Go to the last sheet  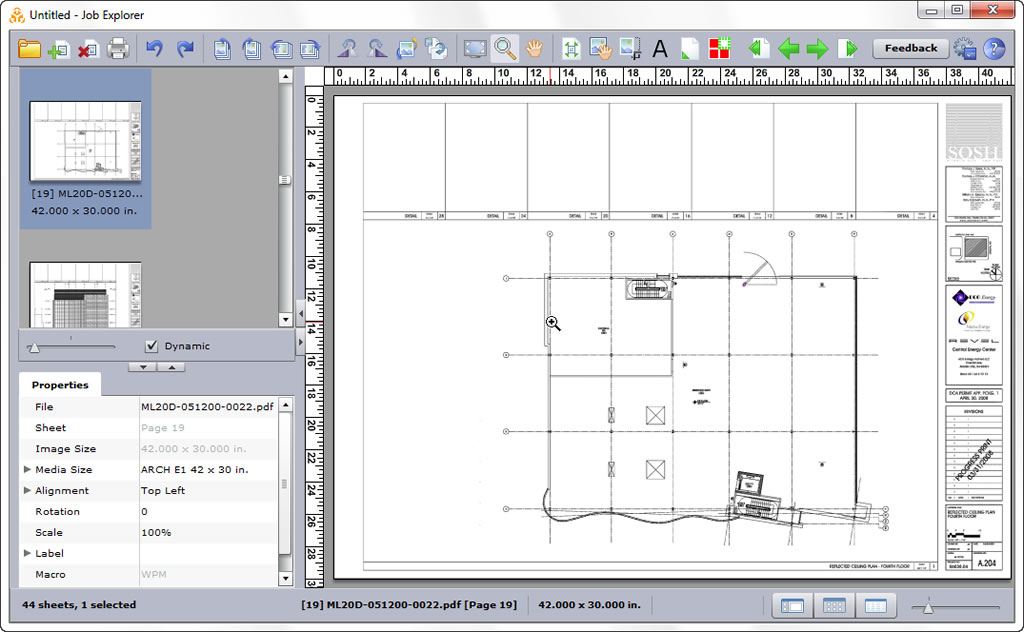849,49
